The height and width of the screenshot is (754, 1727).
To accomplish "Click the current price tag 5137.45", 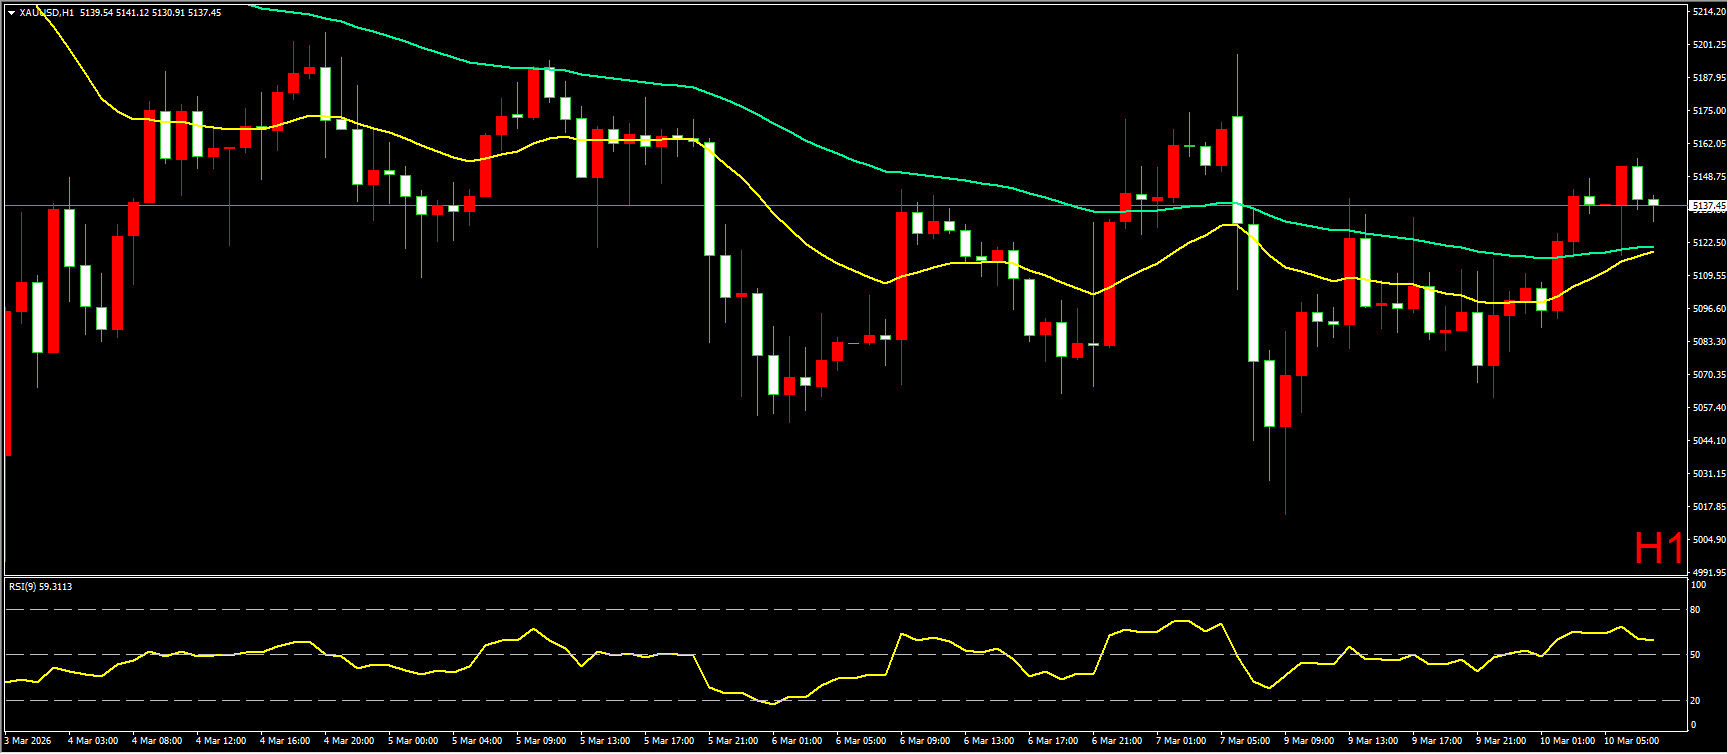I will tap(1706, 206).
